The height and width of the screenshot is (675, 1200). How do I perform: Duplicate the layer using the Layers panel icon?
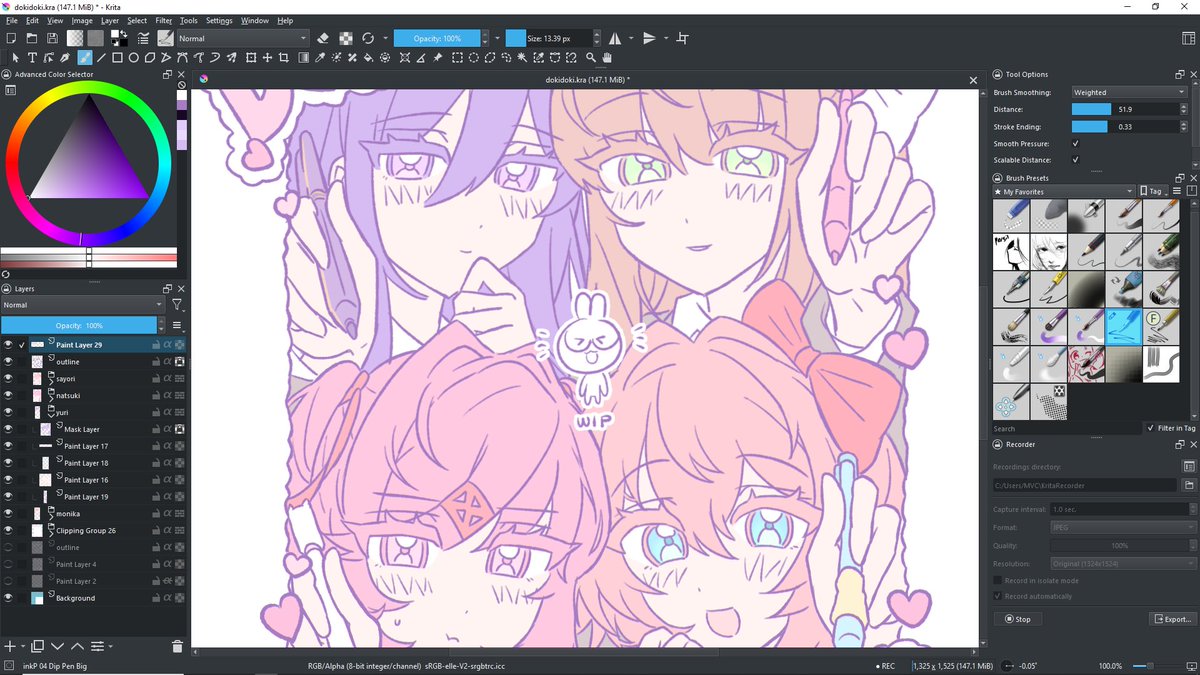37,646
